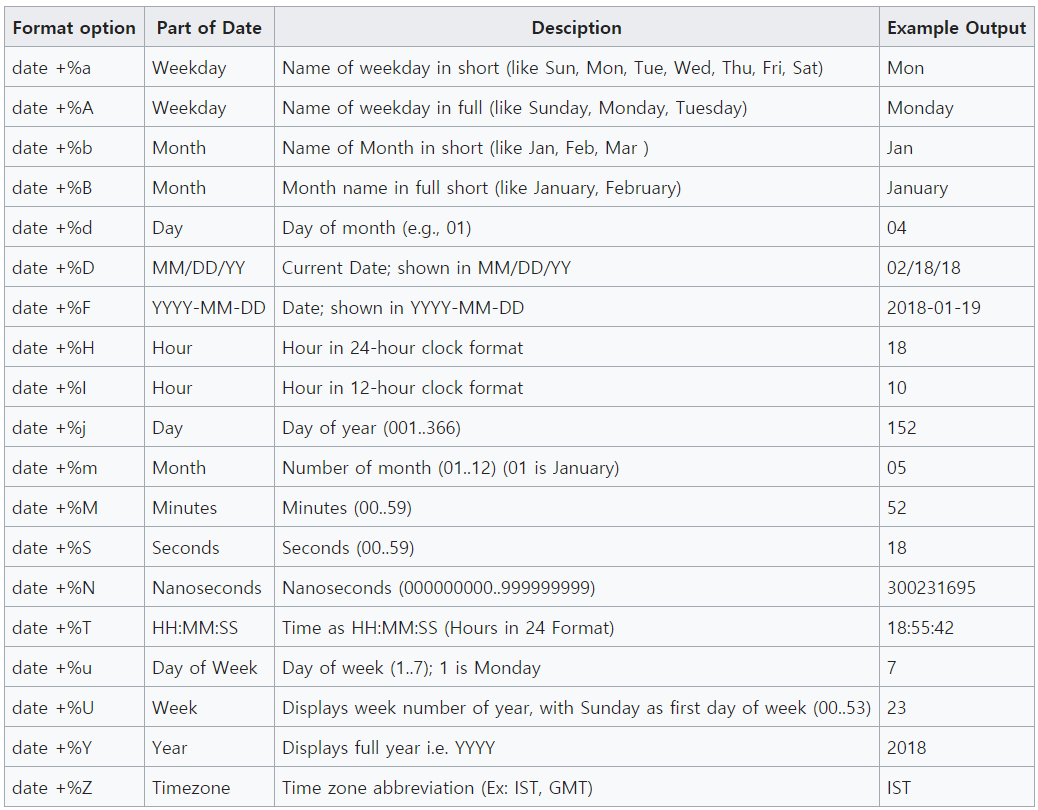Click description 'Day of year (001..366)'
This screenshot has height=810, width=1038.
tap(371, 428)
